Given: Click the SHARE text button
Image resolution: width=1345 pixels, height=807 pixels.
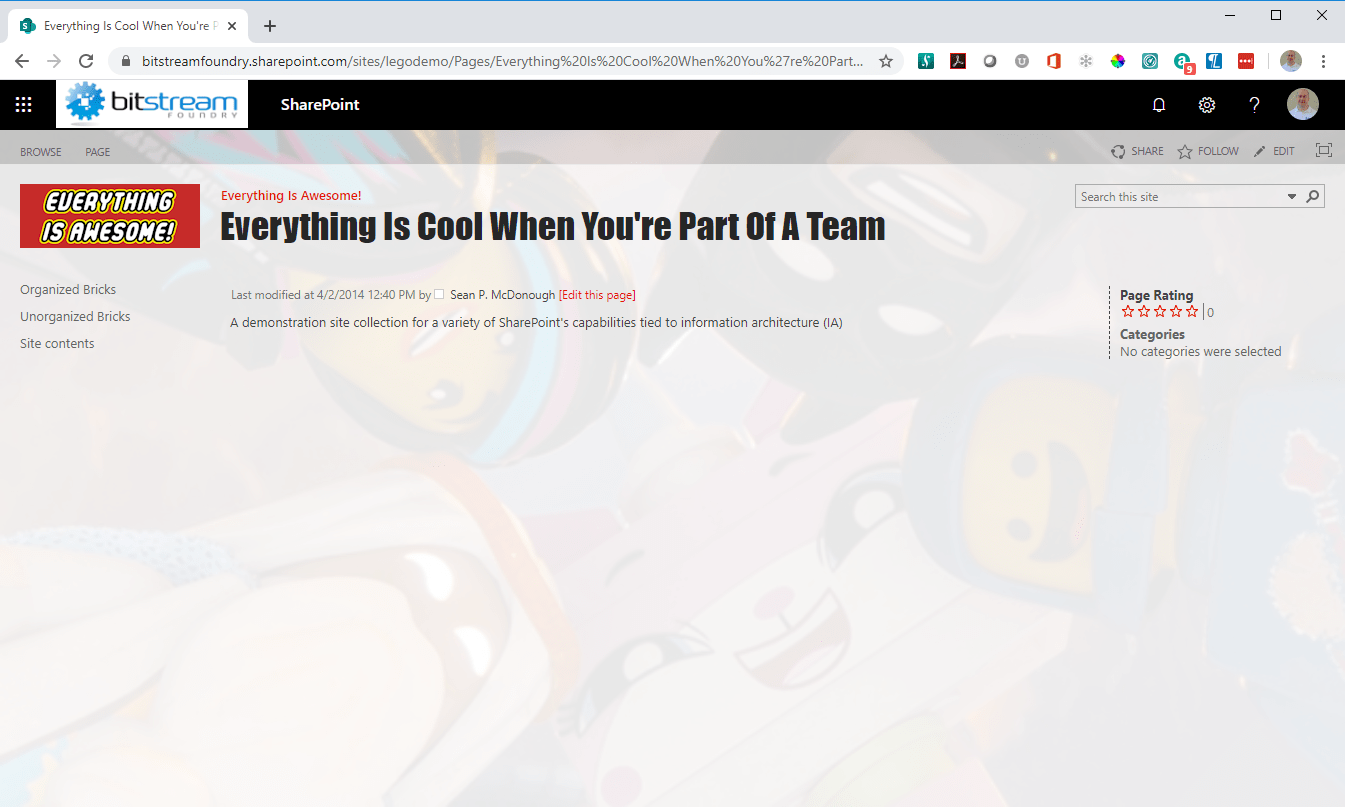Looking at the screenshot, I should click(x=1147, y=151).
